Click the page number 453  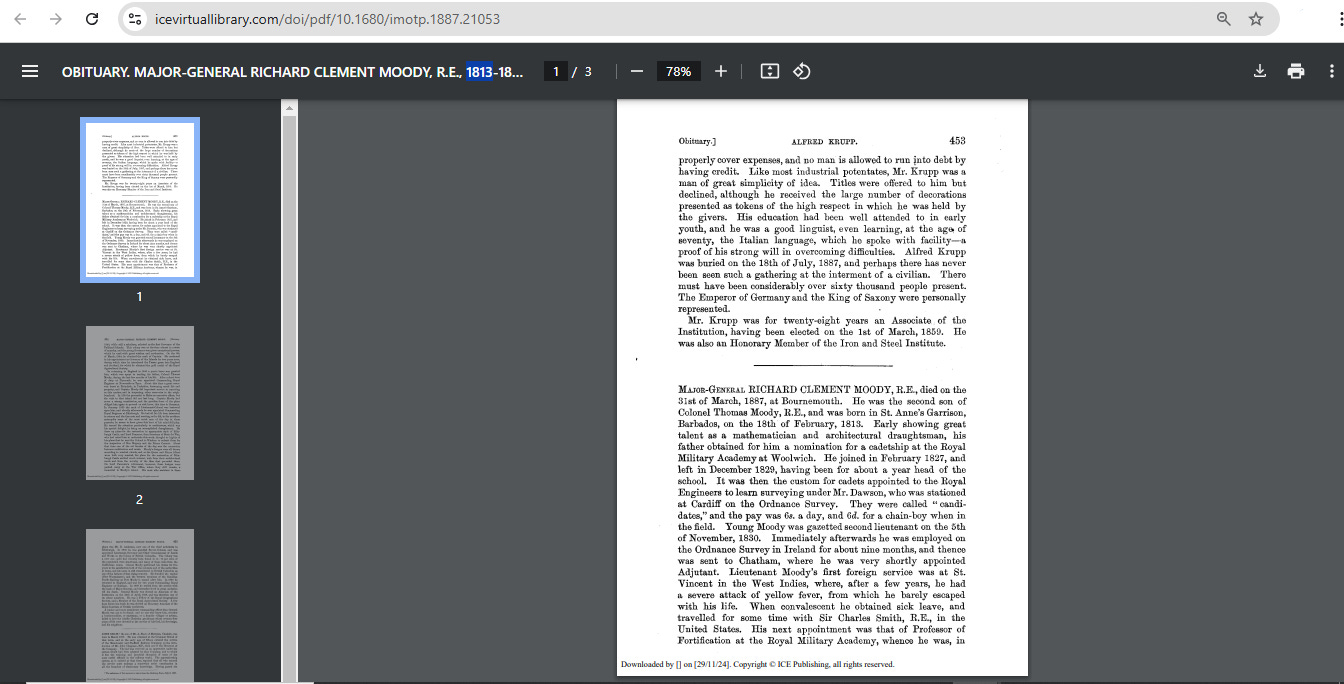tap(957, 141)
